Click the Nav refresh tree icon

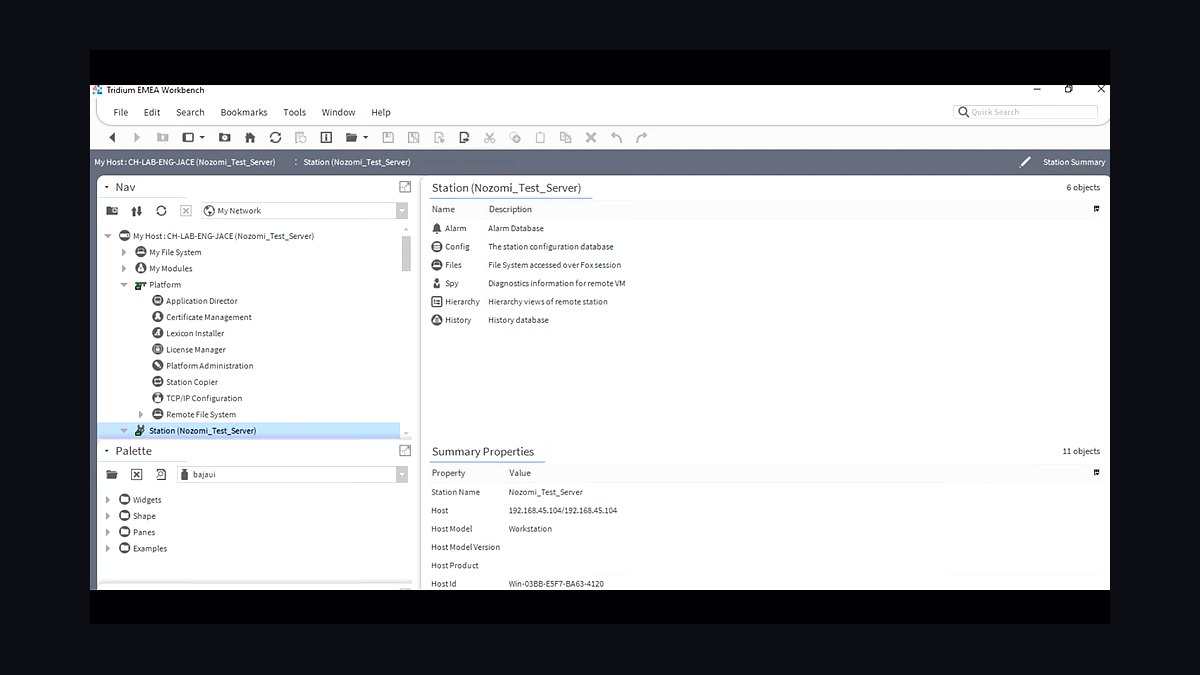(161, 211)
